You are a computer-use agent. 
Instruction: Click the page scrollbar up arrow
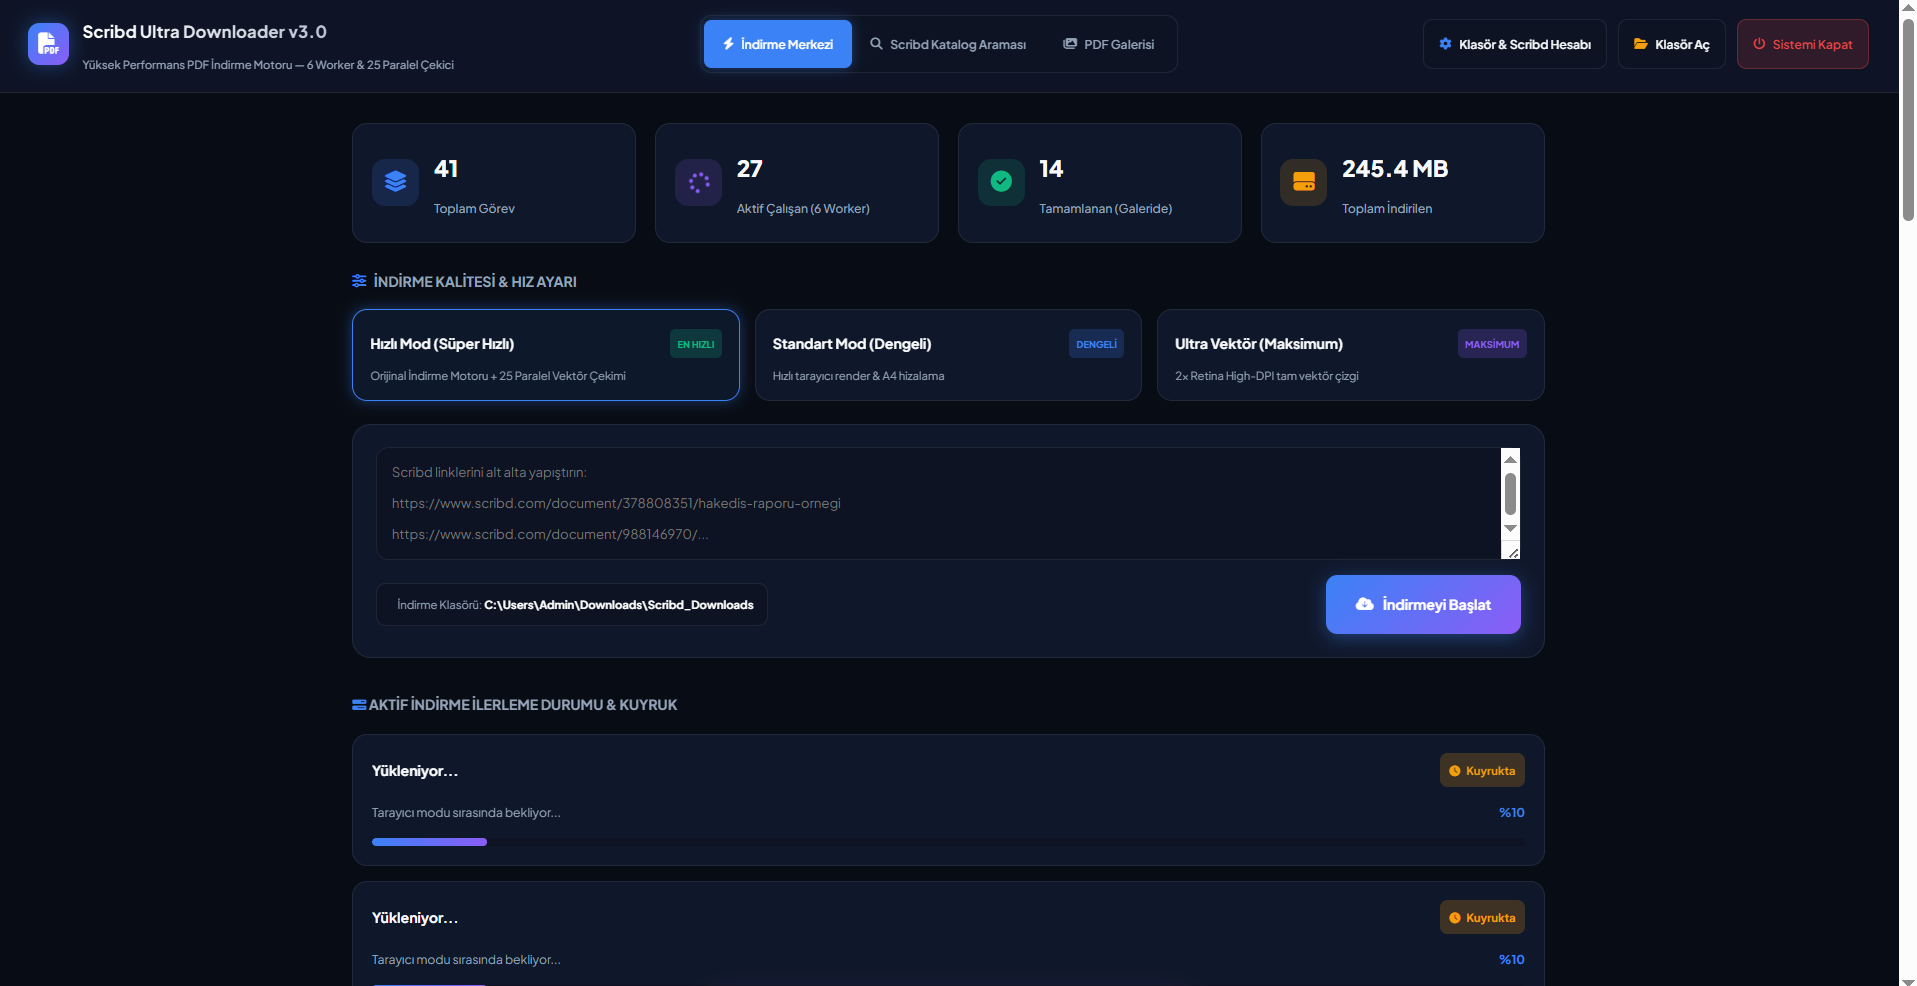click(1908, 8)
